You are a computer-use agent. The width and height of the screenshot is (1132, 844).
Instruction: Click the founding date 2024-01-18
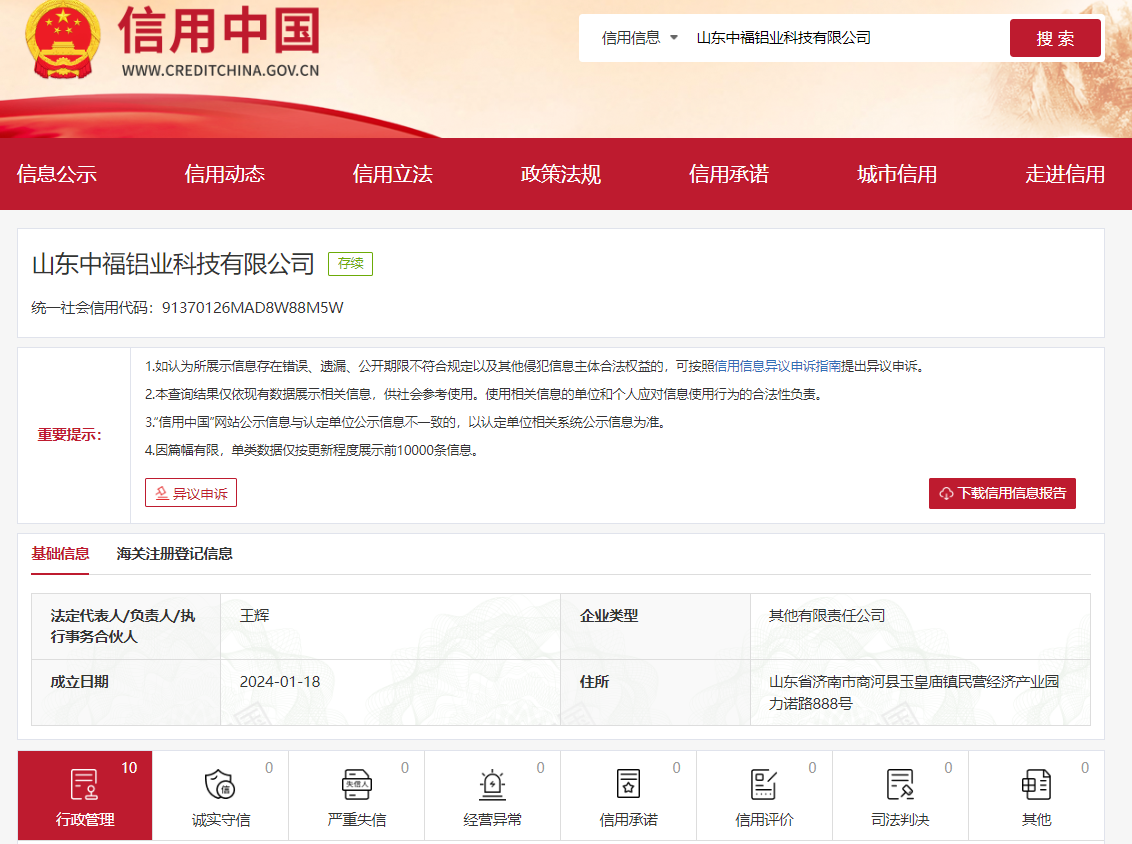(279, 682)
